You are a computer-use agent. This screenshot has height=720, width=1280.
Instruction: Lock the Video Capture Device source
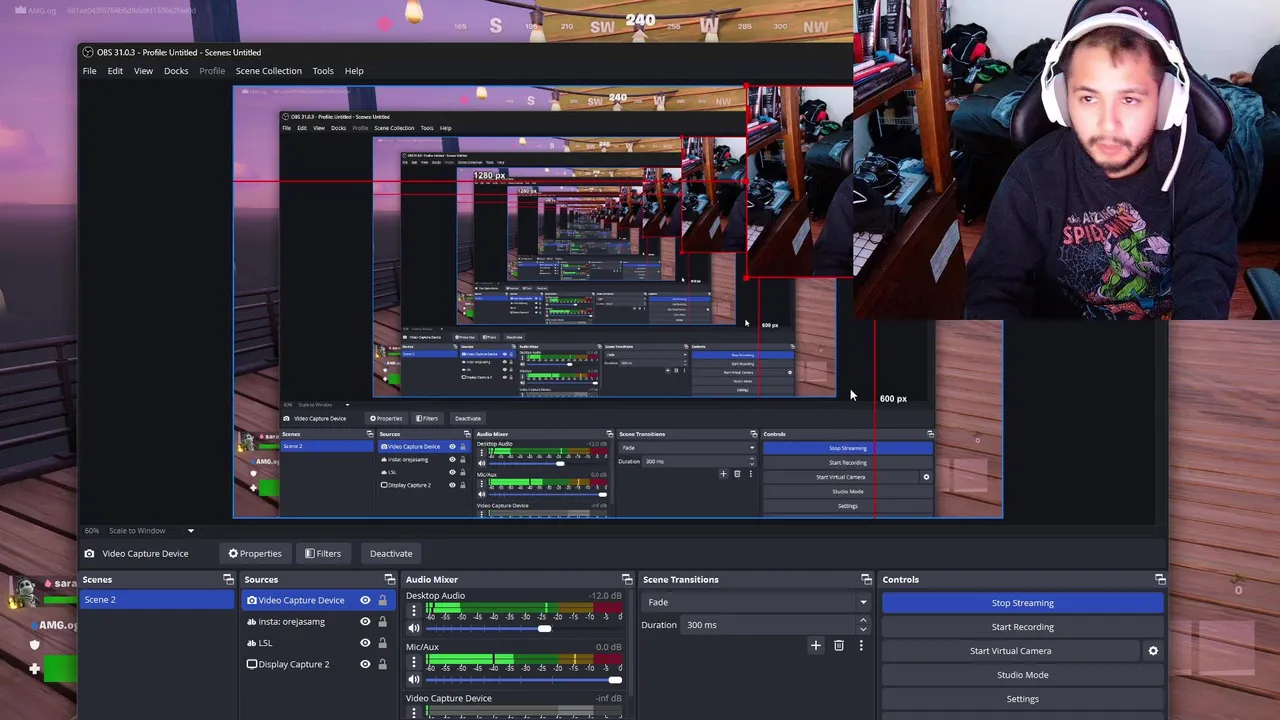(382, 600)
